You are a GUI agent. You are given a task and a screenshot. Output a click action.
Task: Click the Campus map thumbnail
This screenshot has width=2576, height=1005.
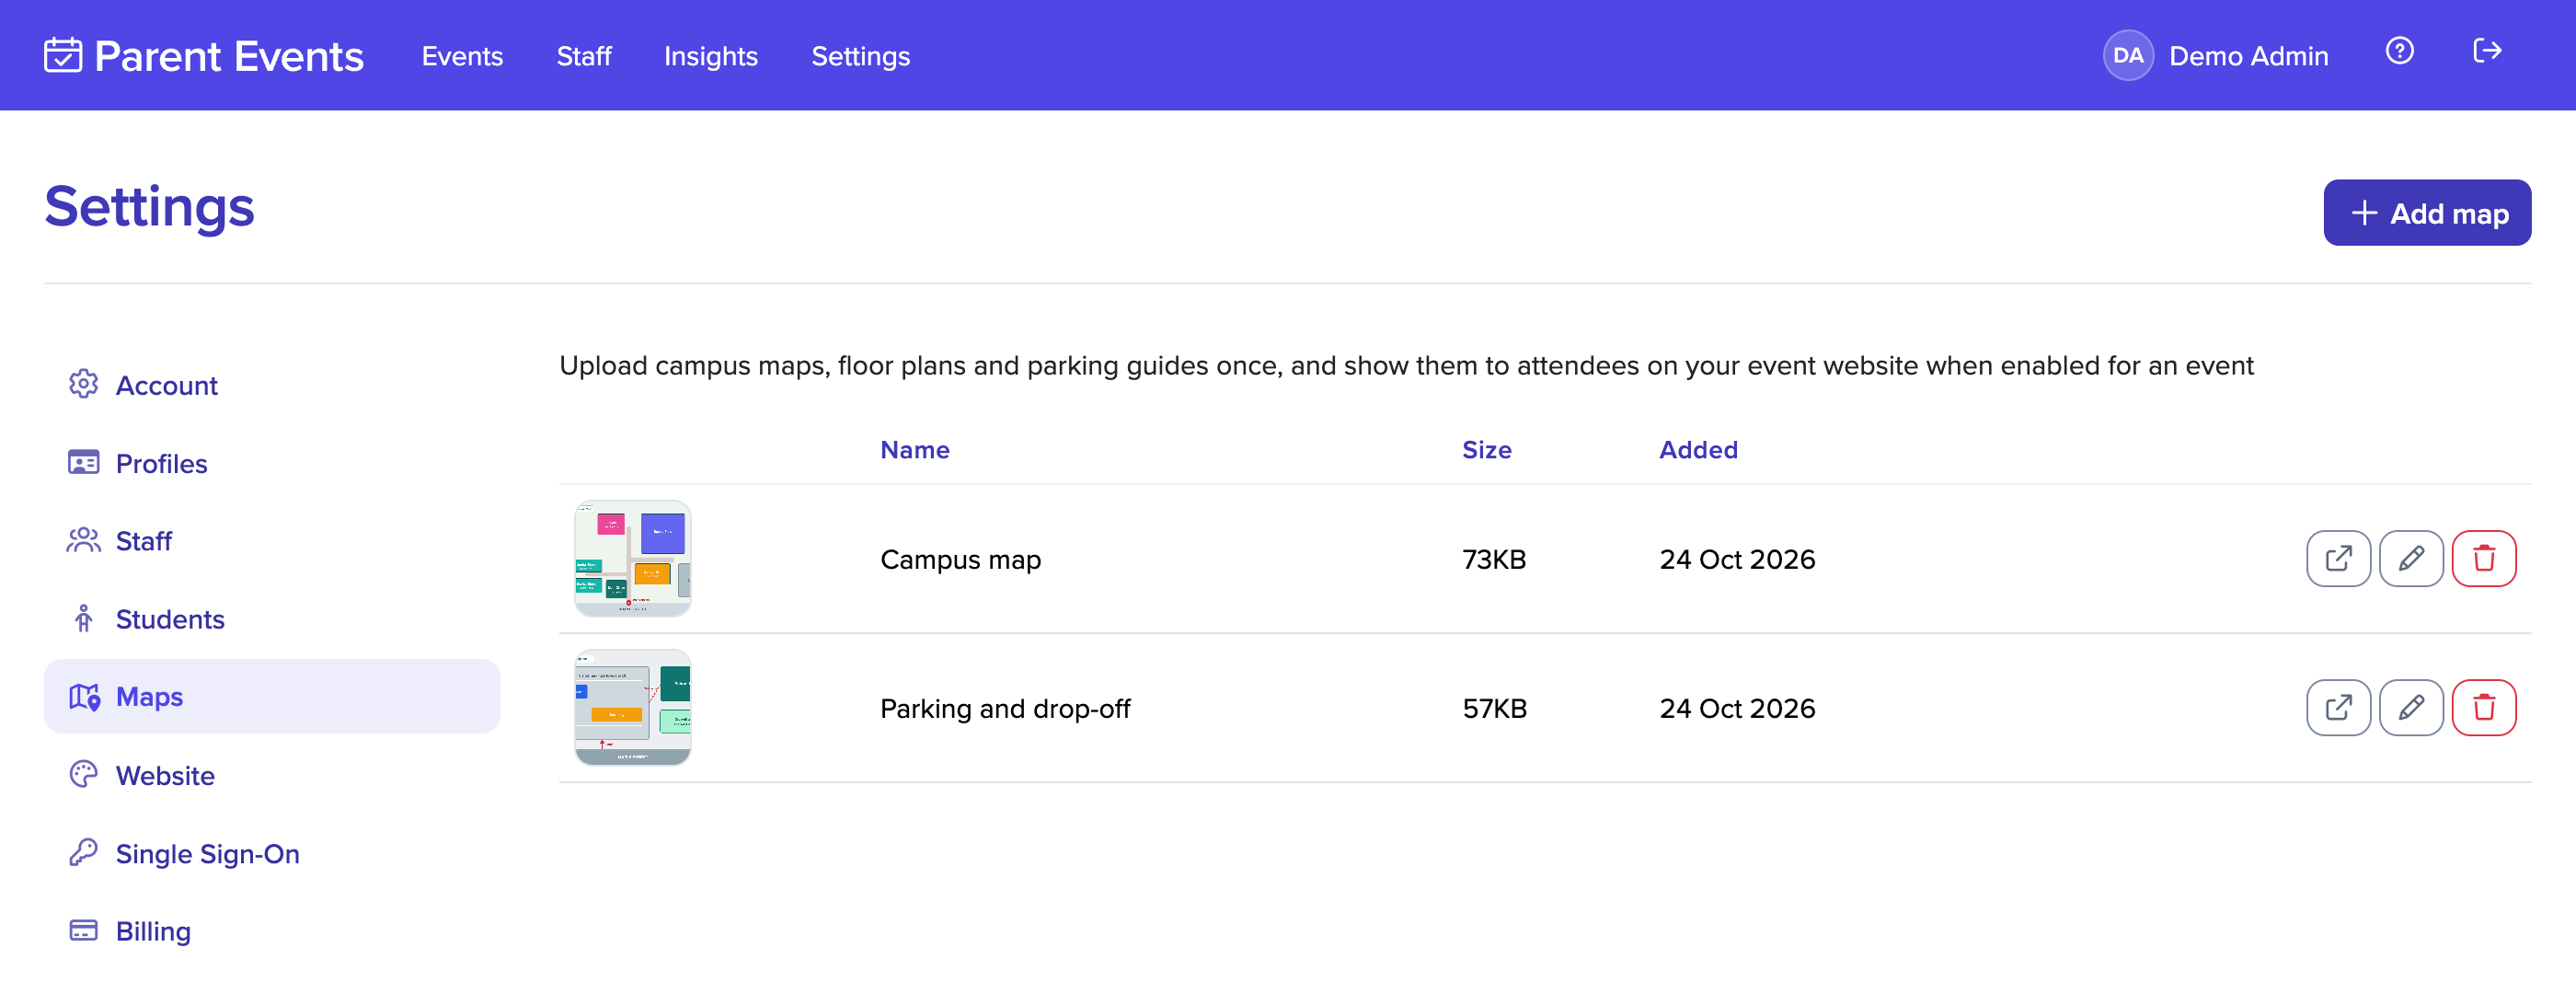632,558
